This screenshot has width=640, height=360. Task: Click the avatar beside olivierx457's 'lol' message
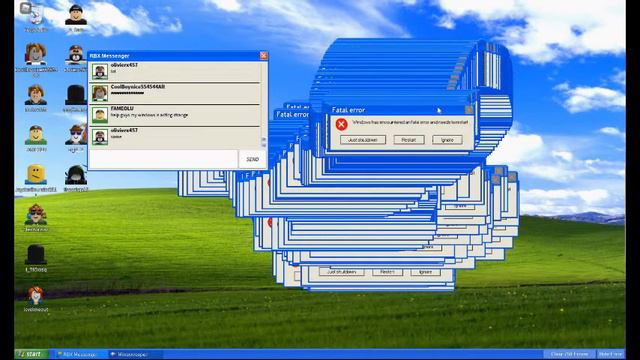tap(99, 71)
